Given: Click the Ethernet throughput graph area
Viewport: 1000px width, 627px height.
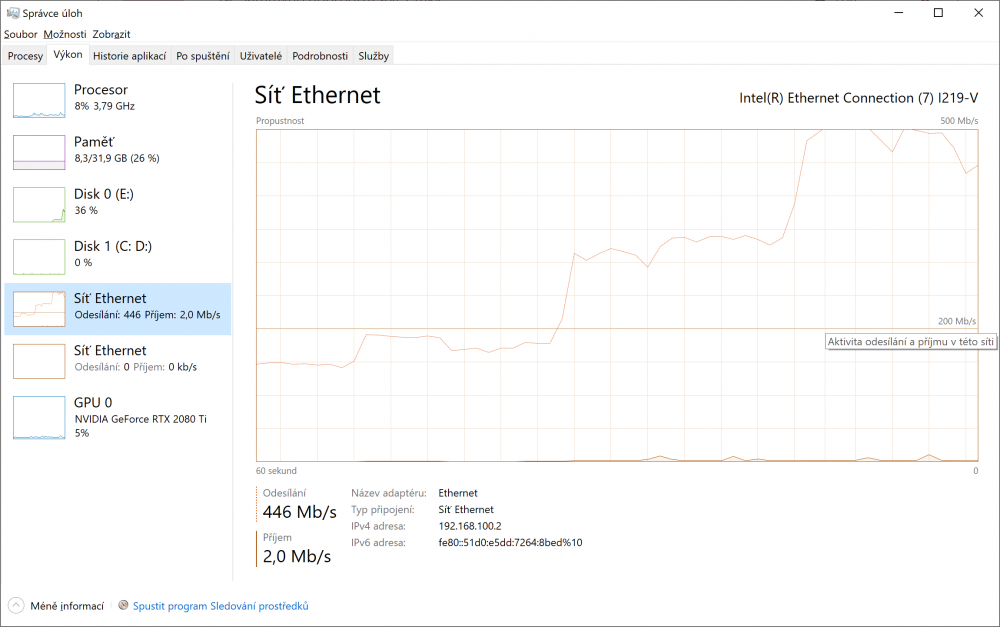Looking at the screenshot, I should pyautogui.click(x=617, y=295).
